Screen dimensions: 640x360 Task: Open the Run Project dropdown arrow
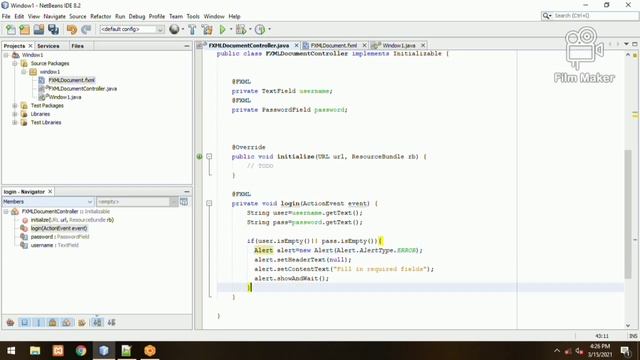[231, 29]
